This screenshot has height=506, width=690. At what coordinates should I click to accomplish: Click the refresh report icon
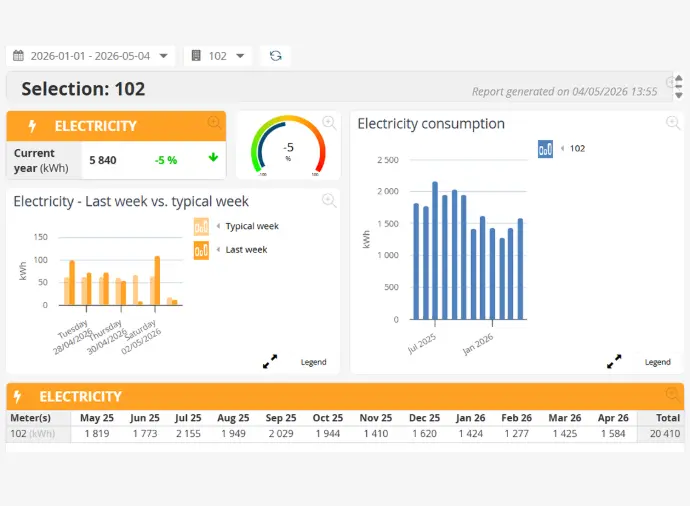[x=275, y=56]
